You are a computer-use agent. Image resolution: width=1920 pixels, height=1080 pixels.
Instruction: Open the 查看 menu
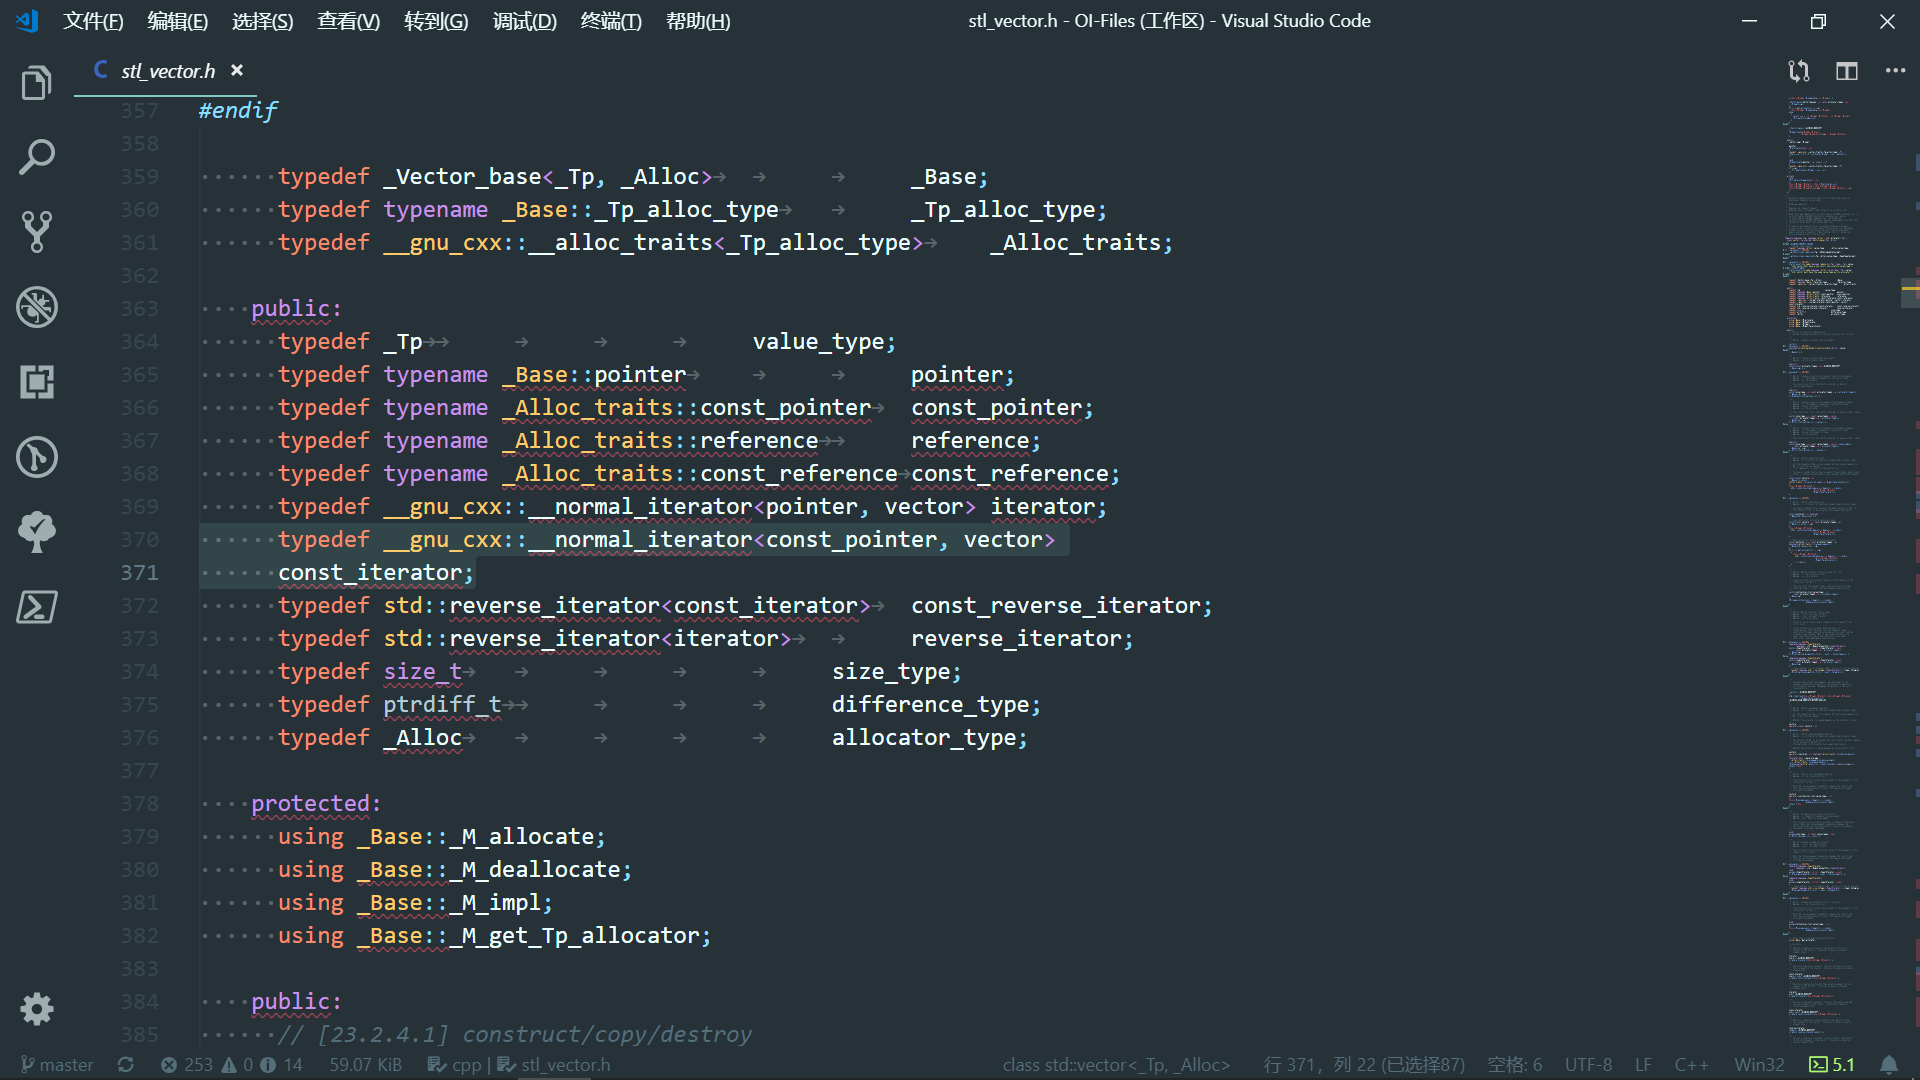[347, 21]
